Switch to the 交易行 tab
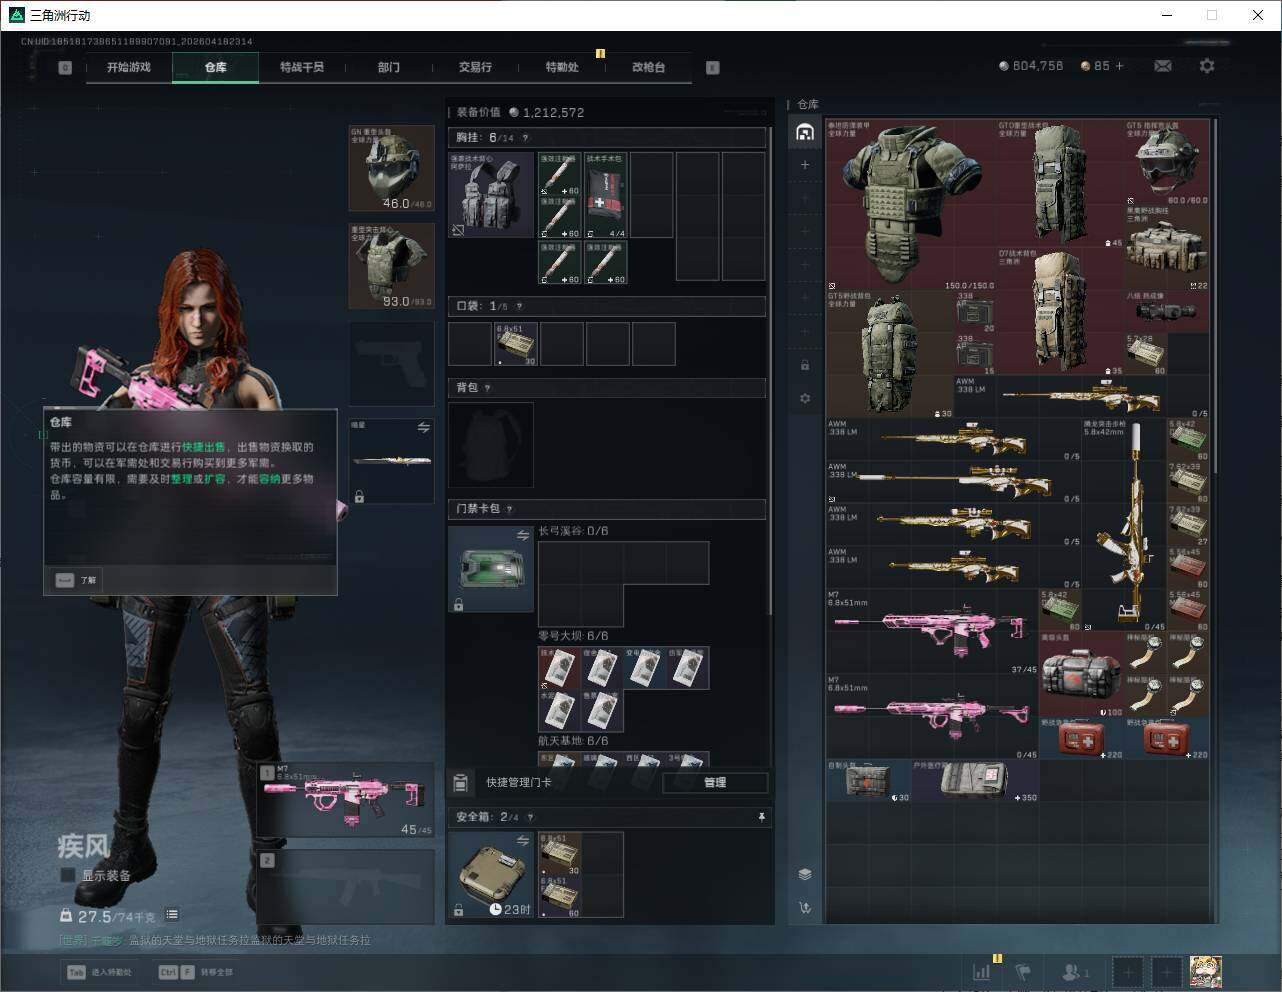The height and width of the screenshot is (992, 1282). (475, 67)
